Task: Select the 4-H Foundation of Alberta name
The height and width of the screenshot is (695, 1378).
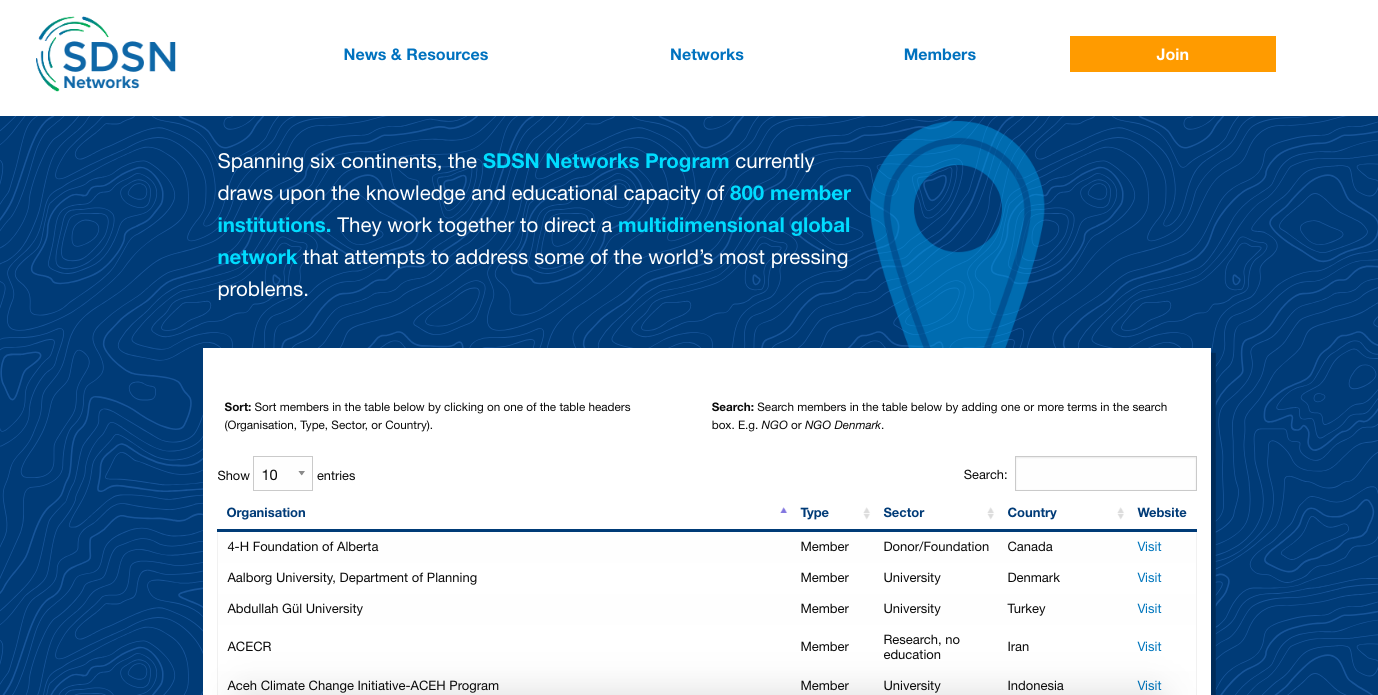Action: (303, 547)
